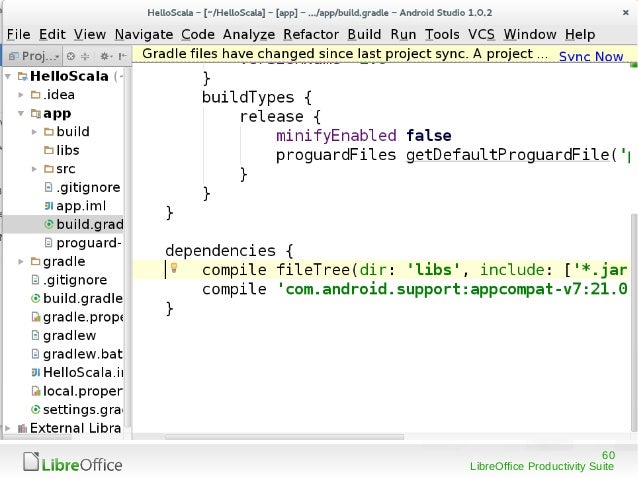The height and width of the screenshot is (479, 638).
Task: Click the External Libraries icon
Action: [22, 428]
